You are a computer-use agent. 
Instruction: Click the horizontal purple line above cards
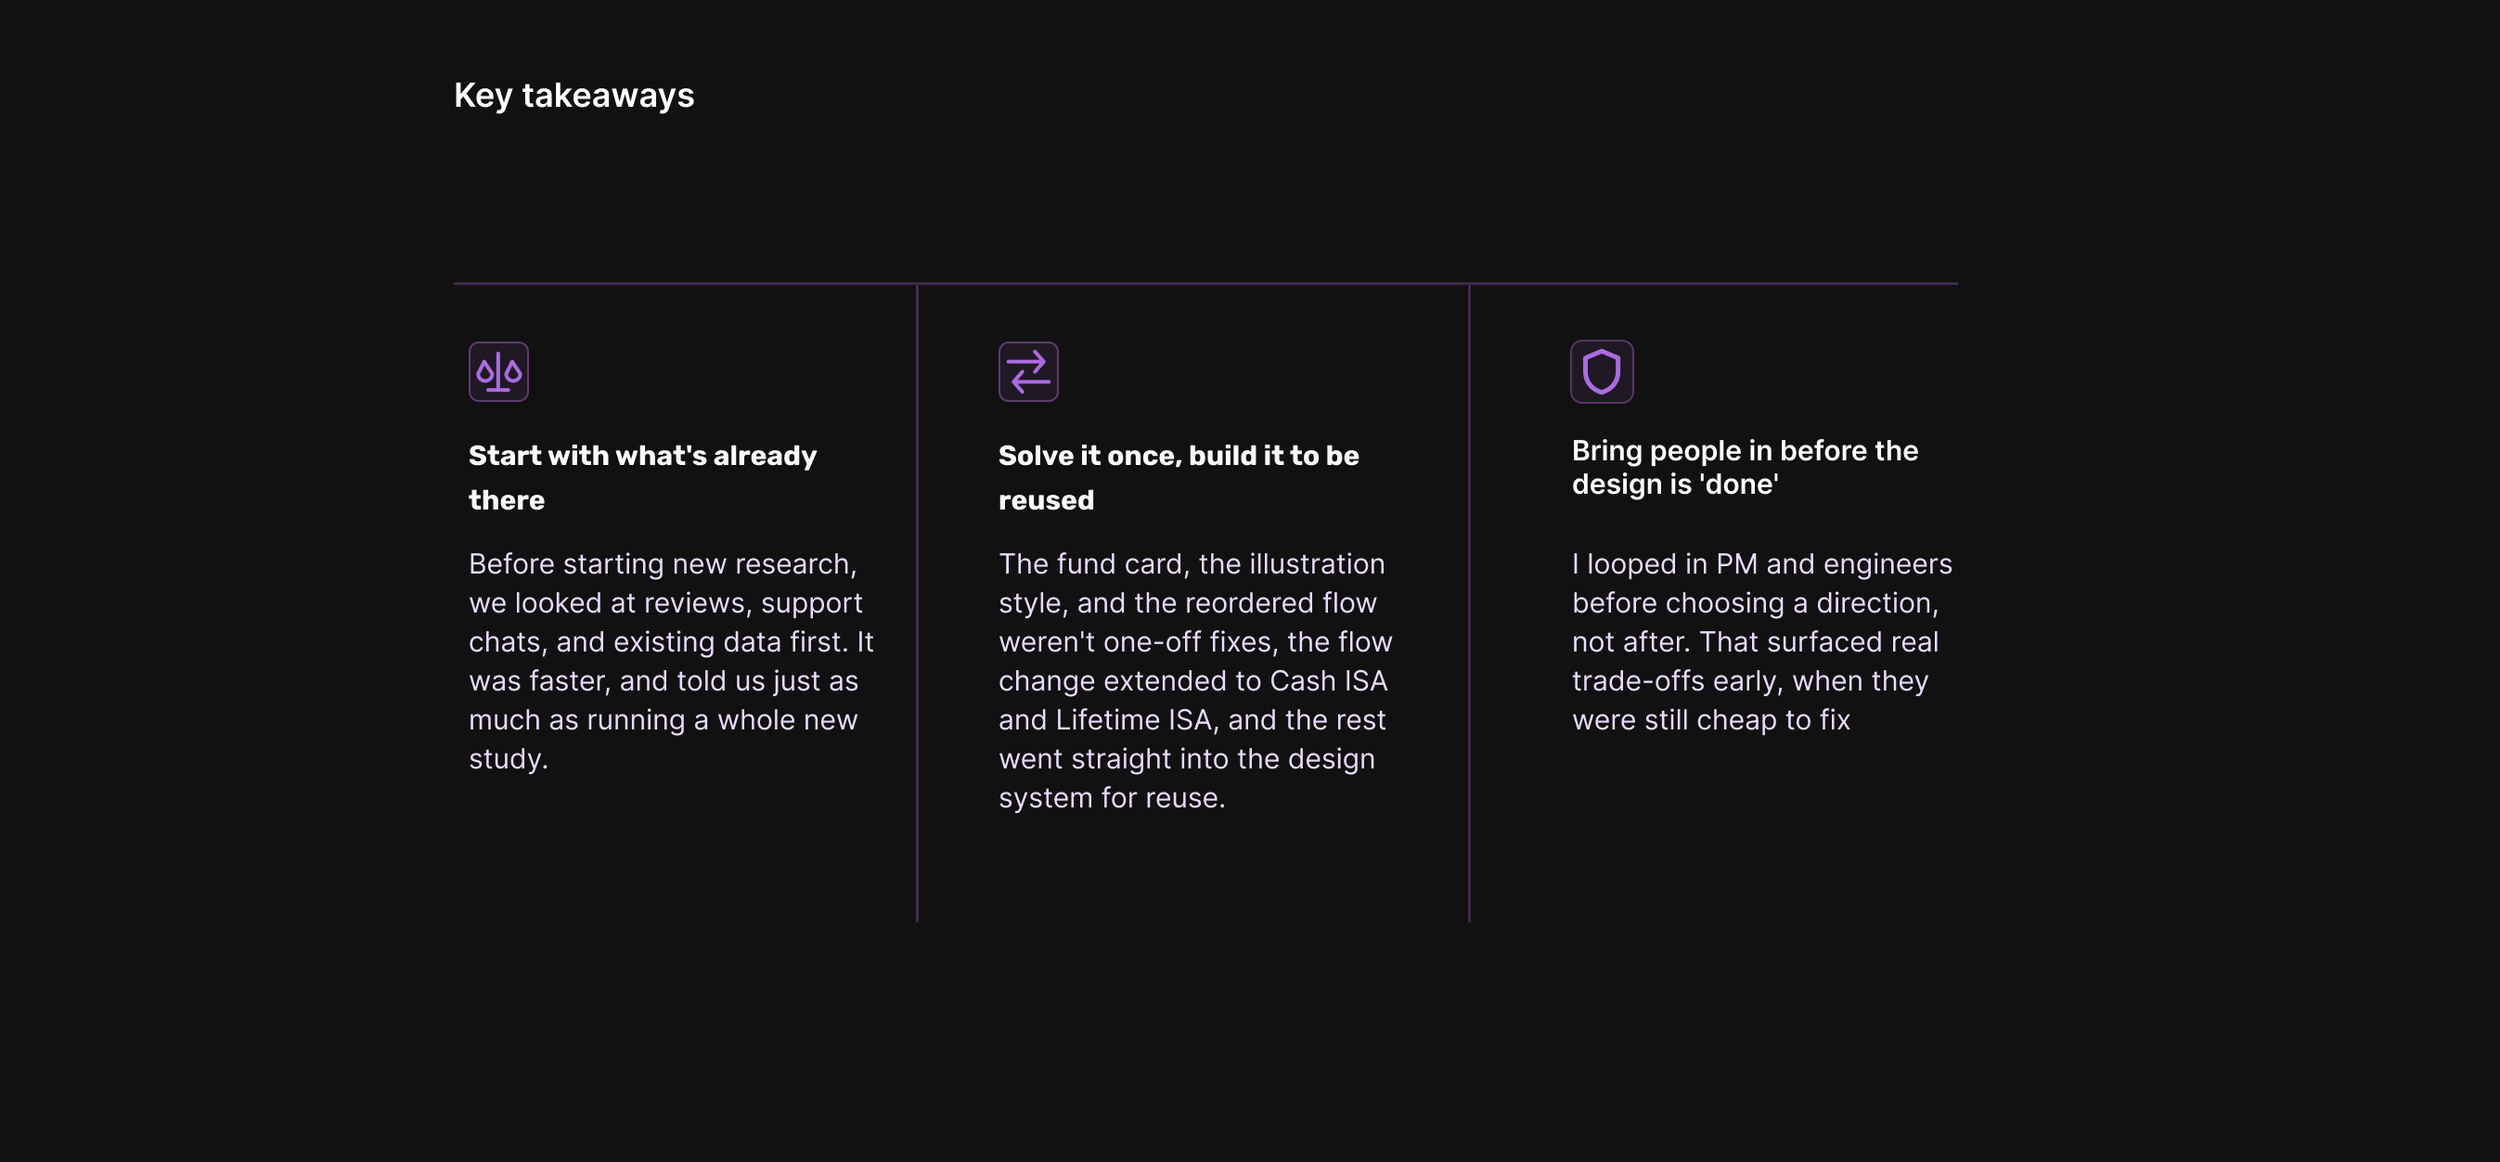[x=1205, y=283]
